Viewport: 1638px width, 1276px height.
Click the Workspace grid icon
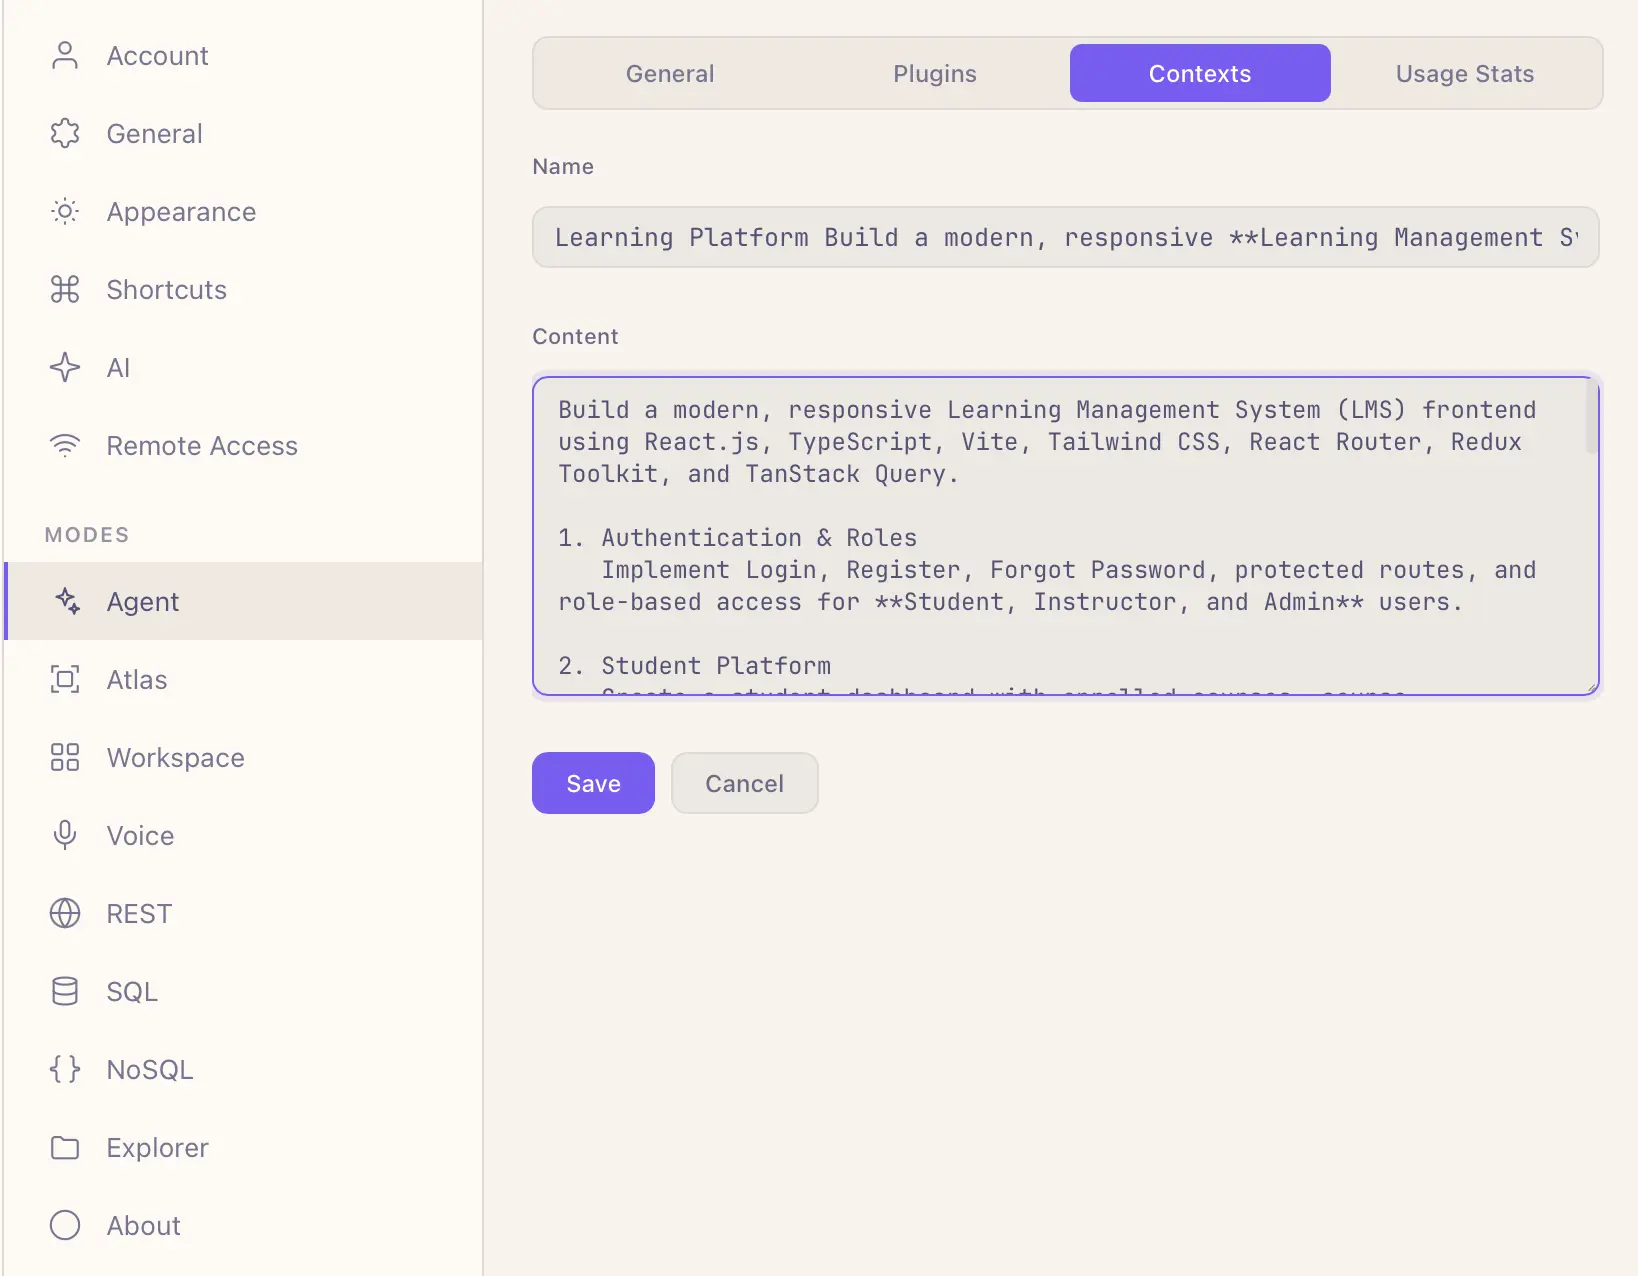click(x=65, y=758)
